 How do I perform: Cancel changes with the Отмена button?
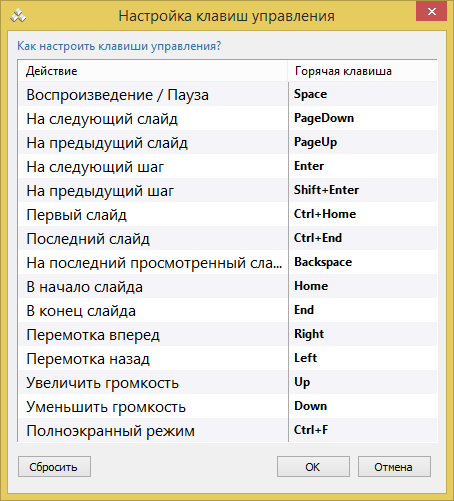394,467
